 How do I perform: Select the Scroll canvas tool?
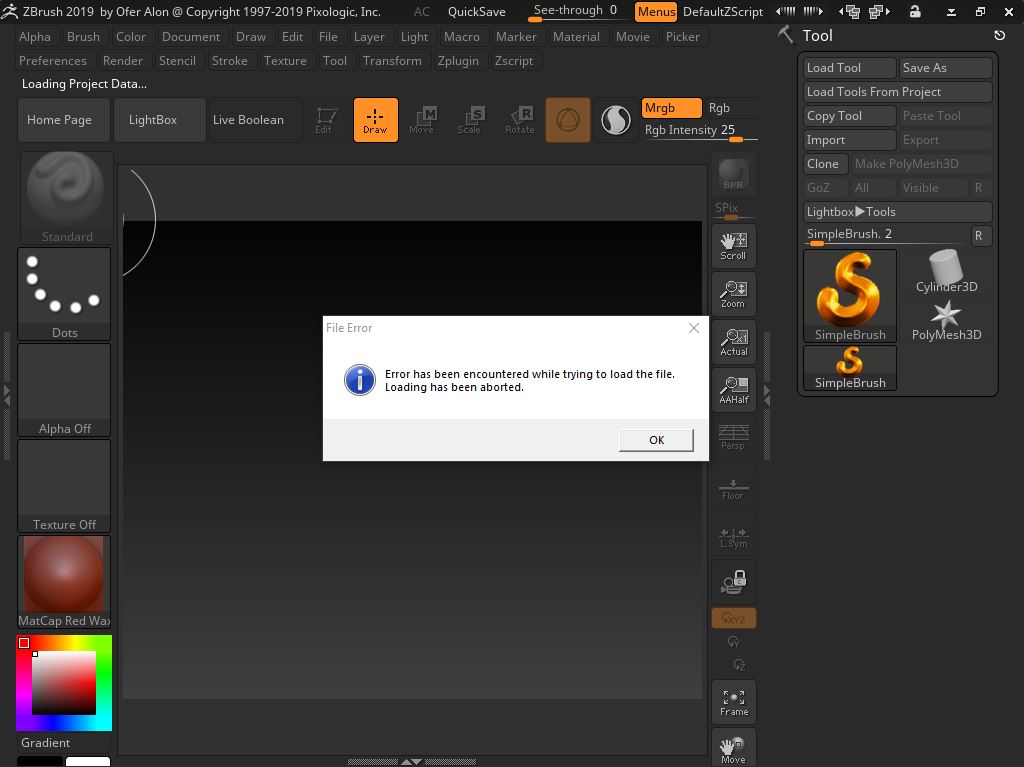click(733, 245)
